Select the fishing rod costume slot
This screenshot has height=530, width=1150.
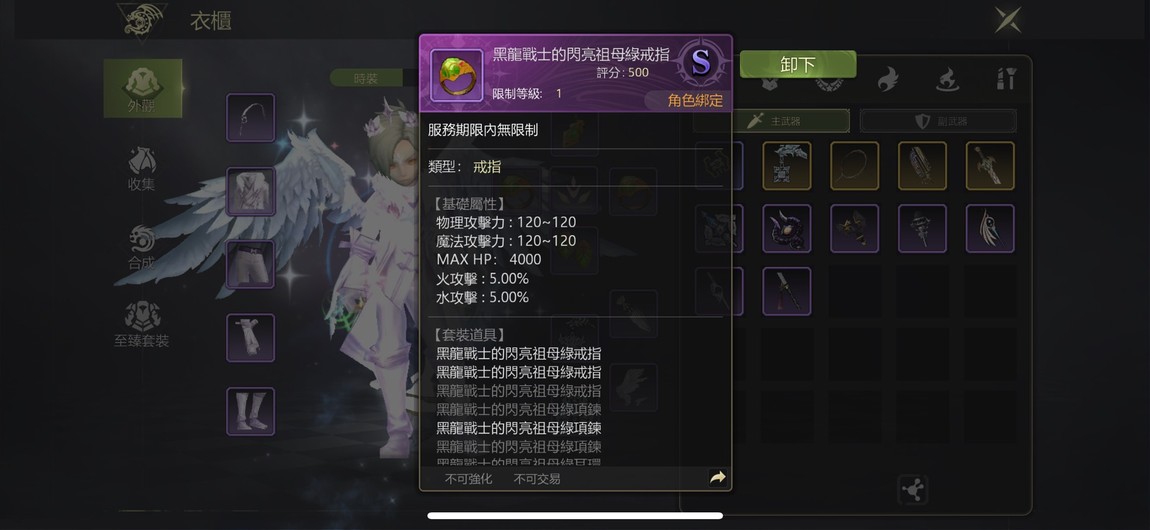click(x=251, y=117)
